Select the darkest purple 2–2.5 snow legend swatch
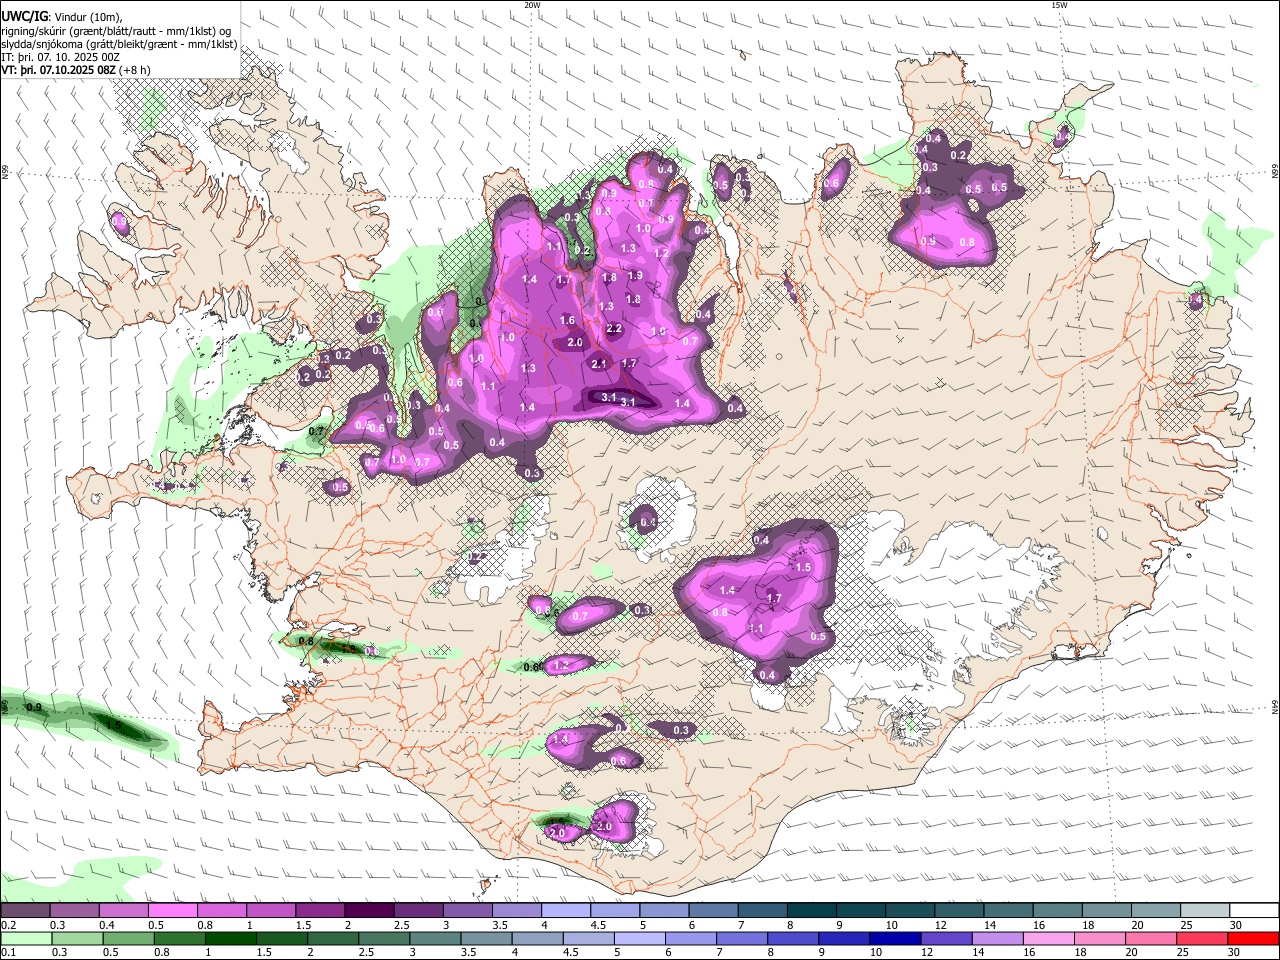 [x=369, y=911]
